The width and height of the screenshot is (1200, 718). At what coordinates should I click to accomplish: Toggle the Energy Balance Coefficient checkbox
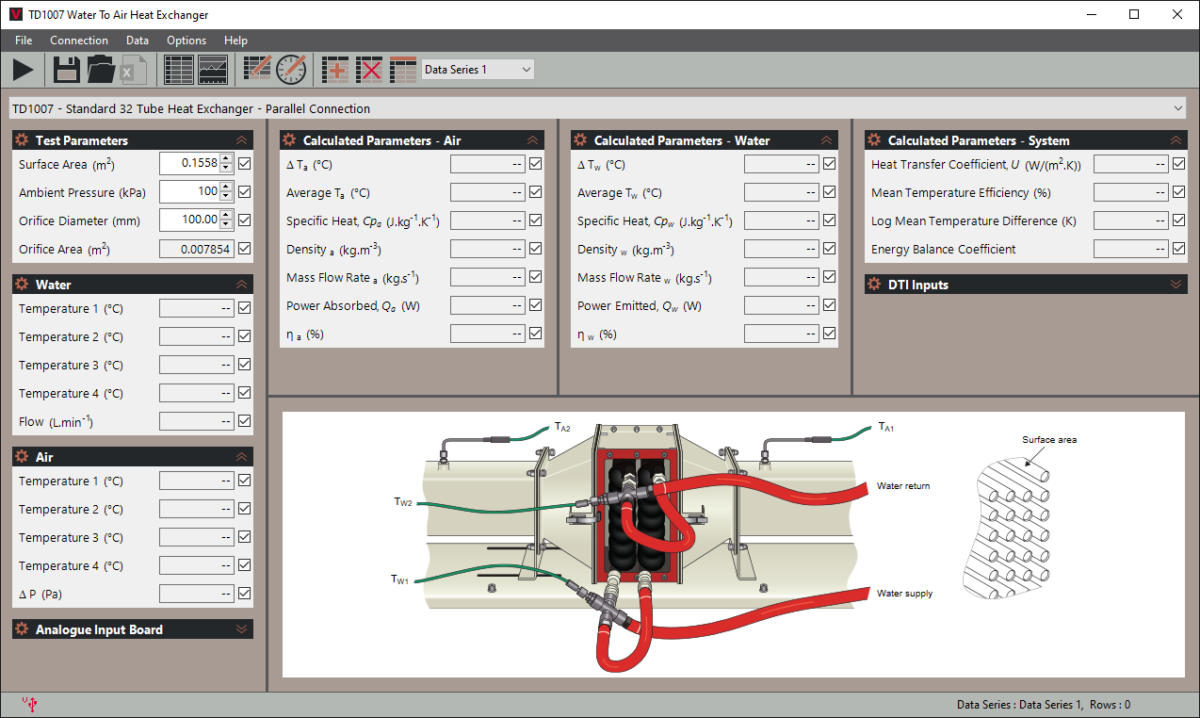coord(1179,249)
